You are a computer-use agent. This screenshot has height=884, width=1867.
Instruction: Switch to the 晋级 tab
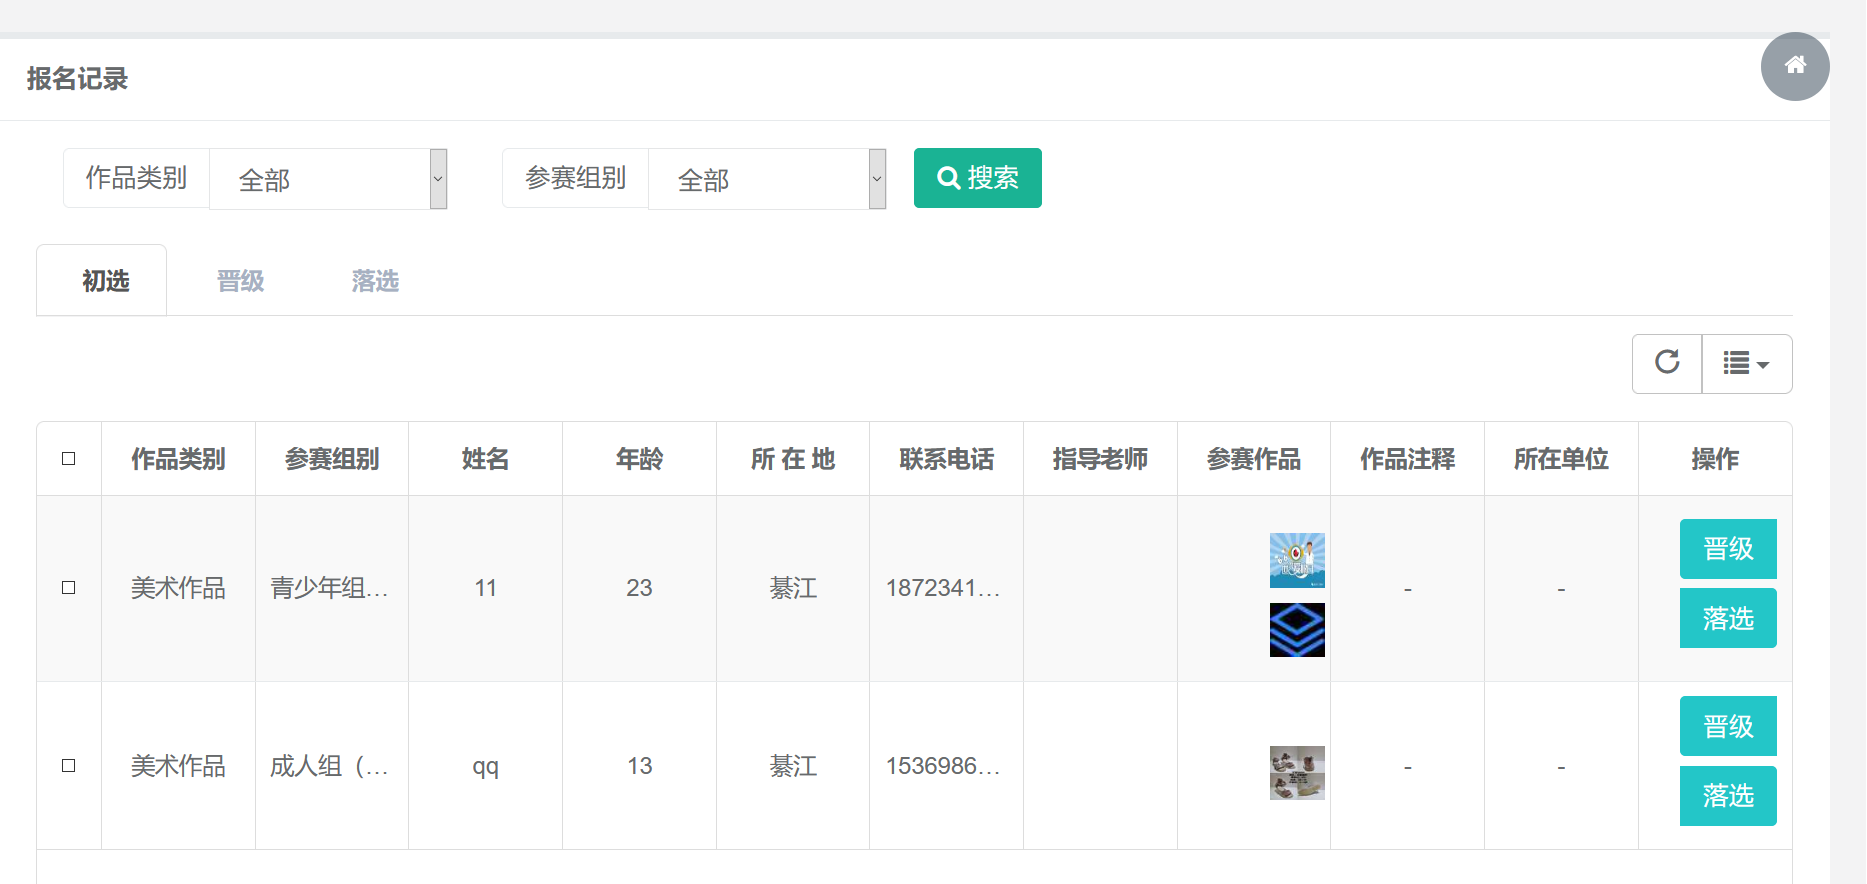240,281
